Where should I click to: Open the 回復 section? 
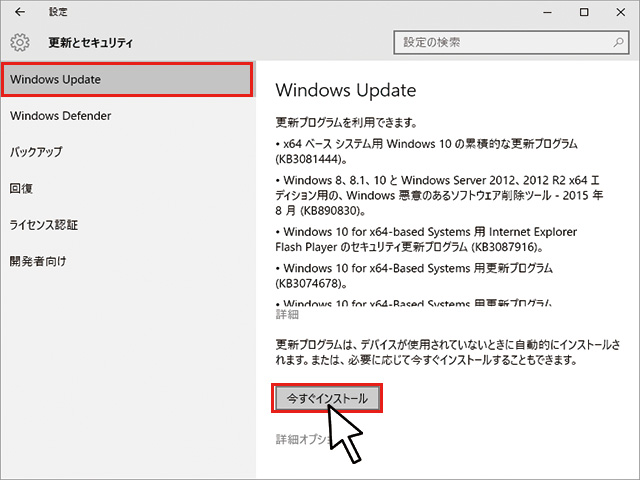pyautogui.click(x=21, y=189)
